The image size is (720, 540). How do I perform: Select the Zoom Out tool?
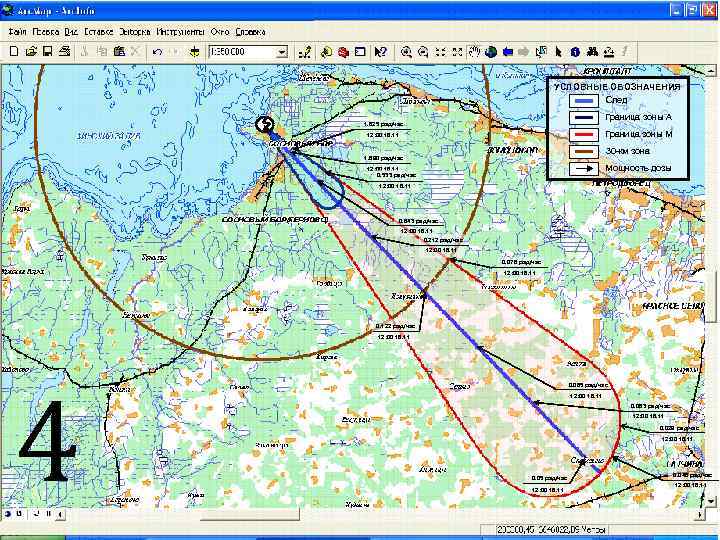pyautogui.click(x=423, y=52)
